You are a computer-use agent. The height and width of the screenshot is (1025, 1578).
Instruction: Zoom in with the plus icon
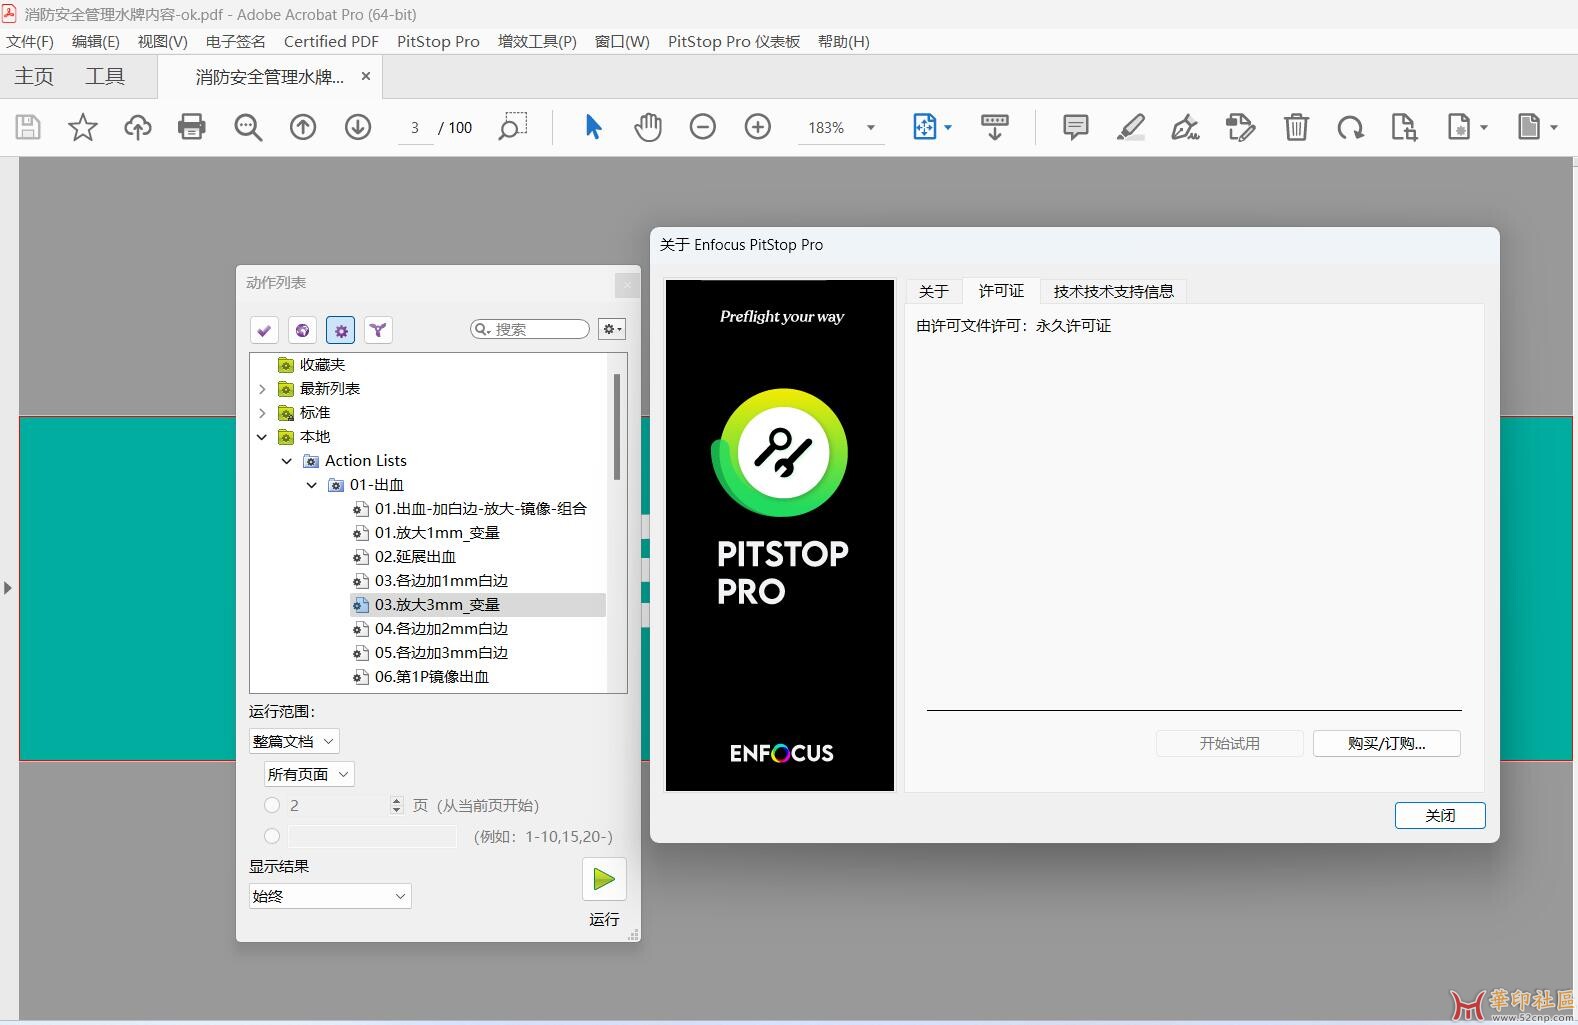758,127
